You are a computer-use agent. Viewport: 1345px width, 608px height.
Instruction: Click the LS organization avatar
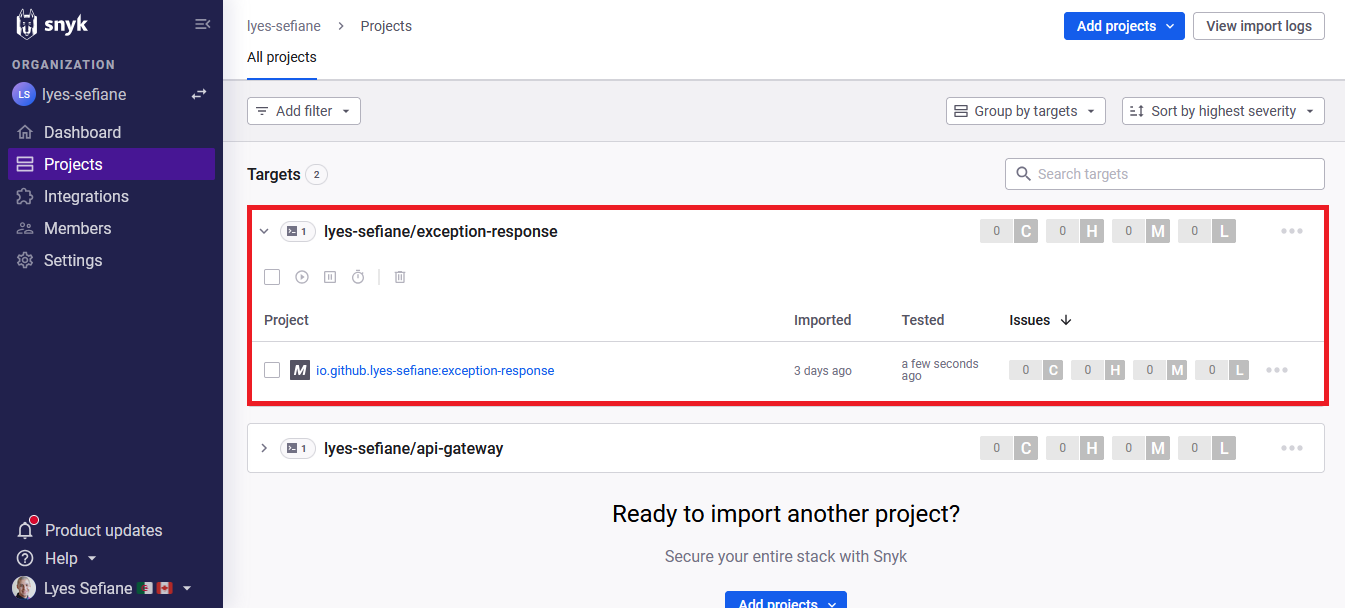click(23, 94)
